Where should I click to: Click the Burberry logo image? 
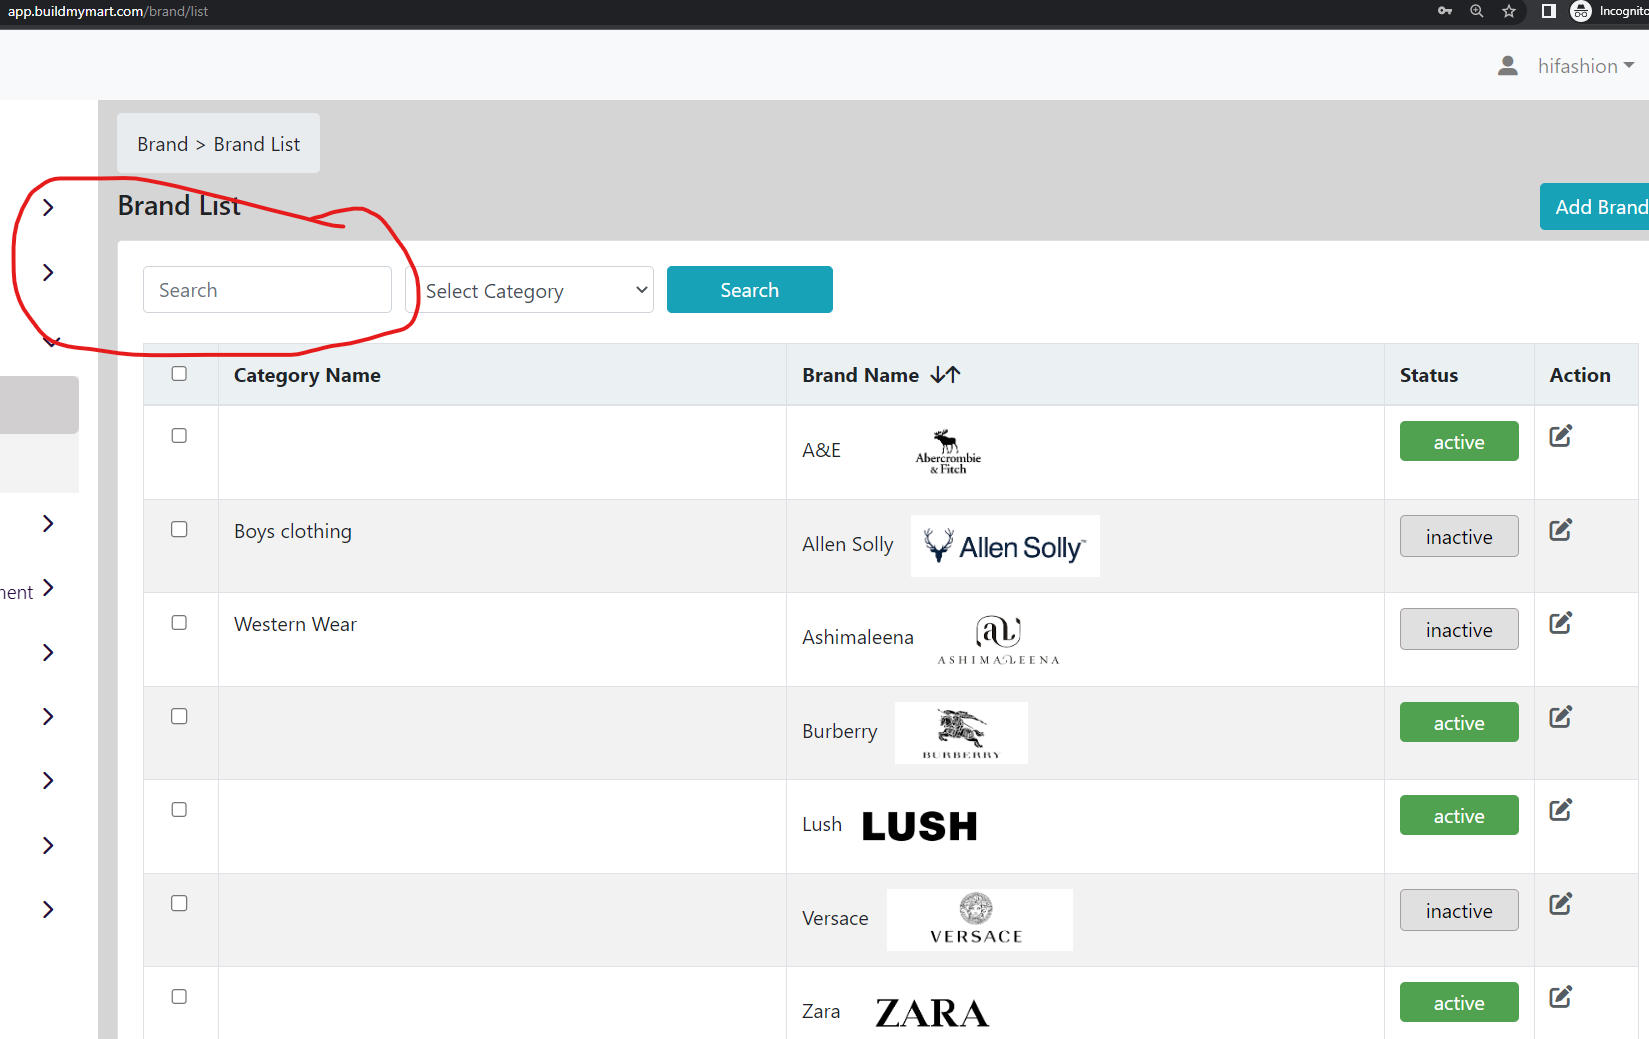961,733
